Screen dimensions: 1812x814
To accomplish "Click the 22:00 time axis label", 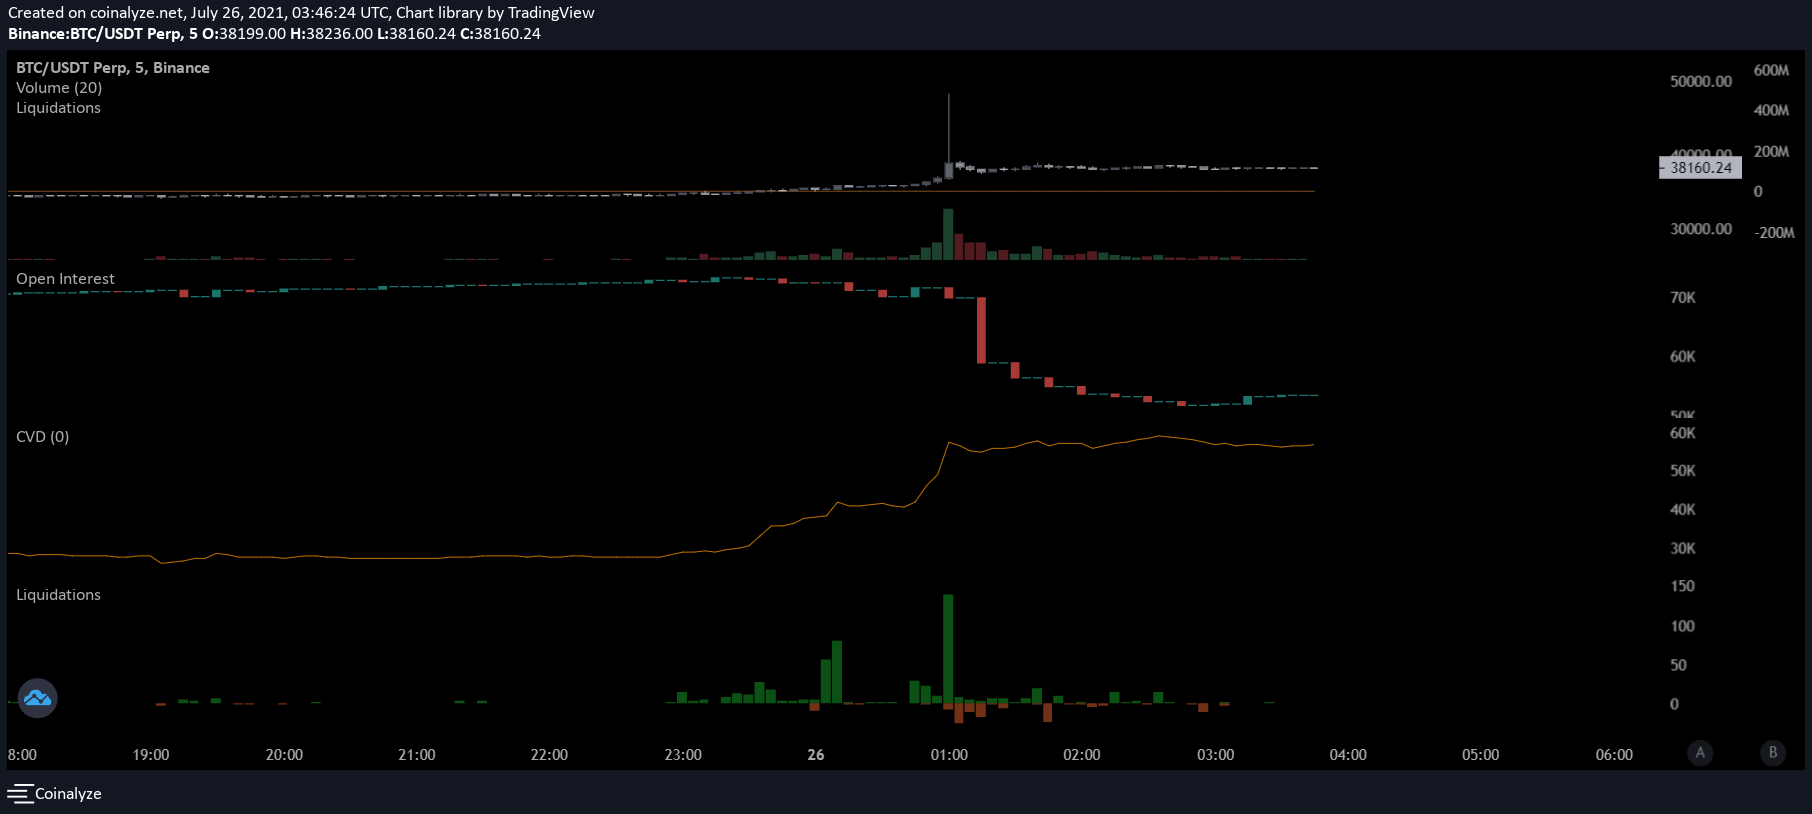I will 549,755.
